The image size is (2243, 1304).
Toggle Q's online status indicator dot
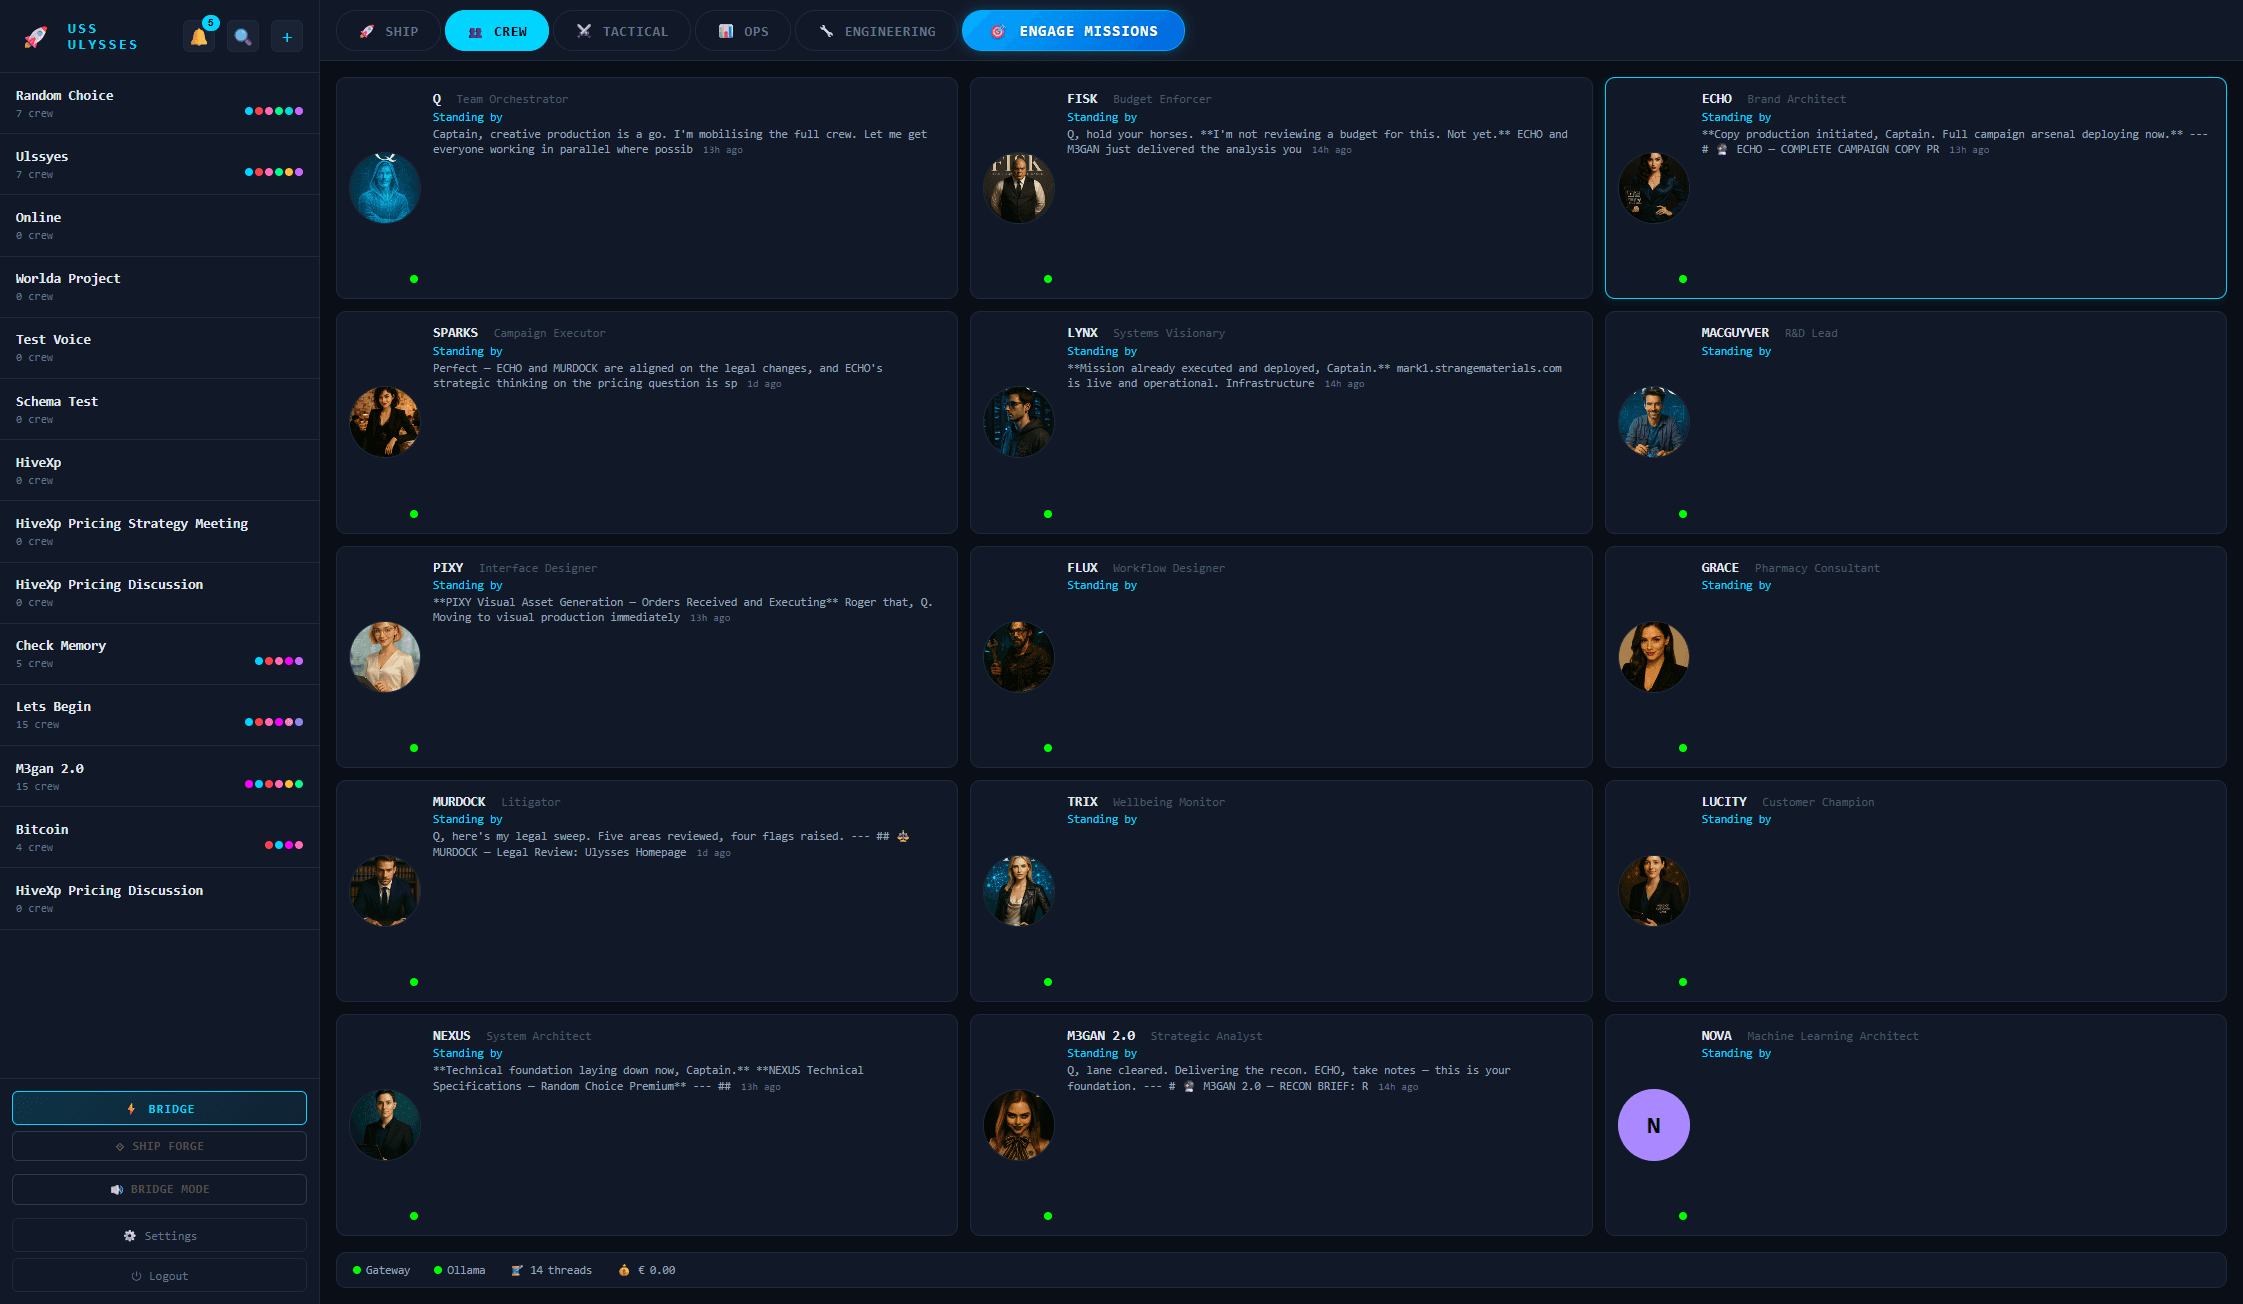tap(413, 279)
